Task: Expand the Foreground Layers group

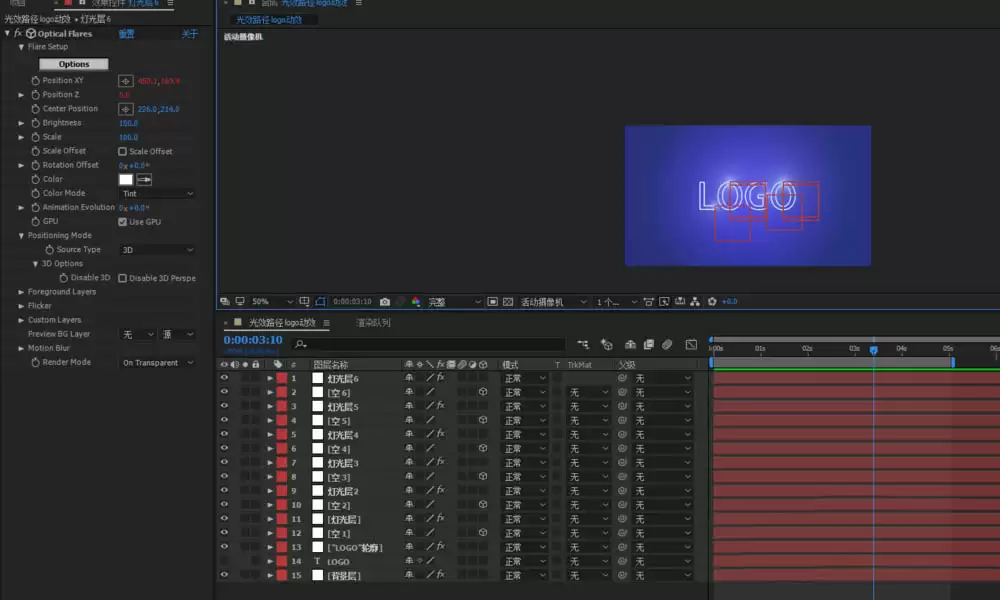Action: (x=21, y=292)
